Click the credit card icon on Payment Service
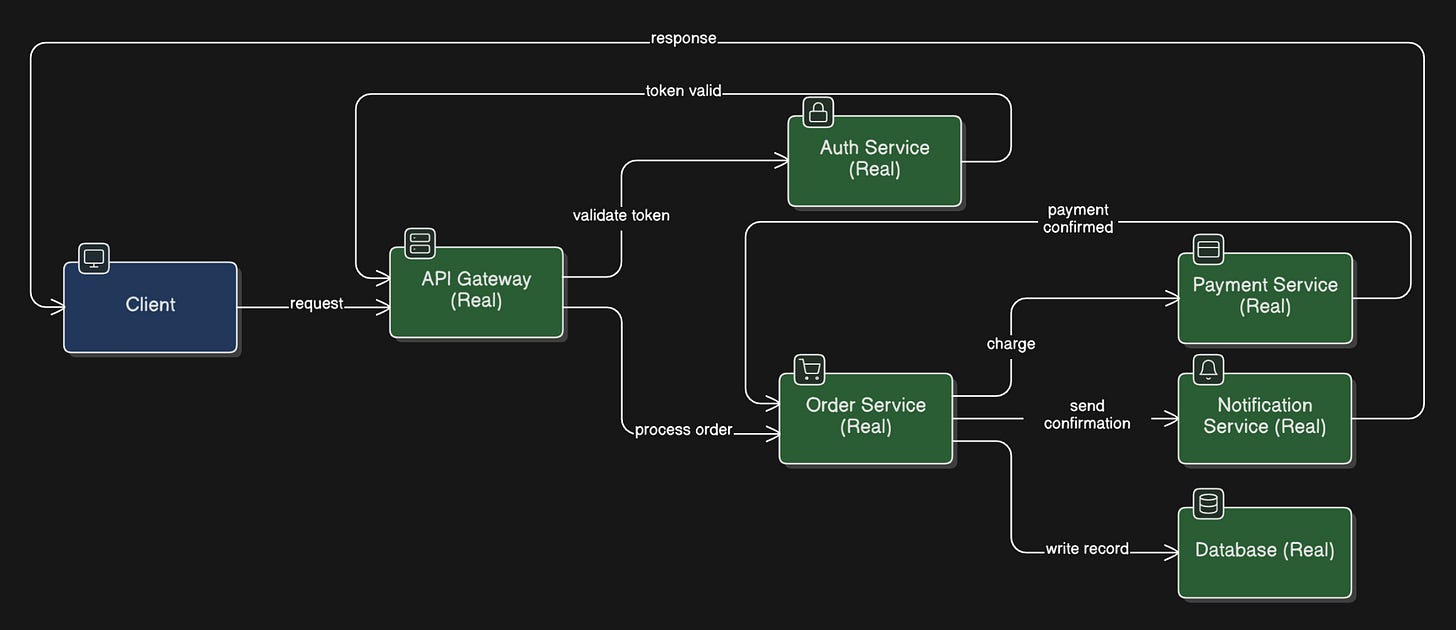Viewport: 1456px width, 630px height. [1208, 248]
